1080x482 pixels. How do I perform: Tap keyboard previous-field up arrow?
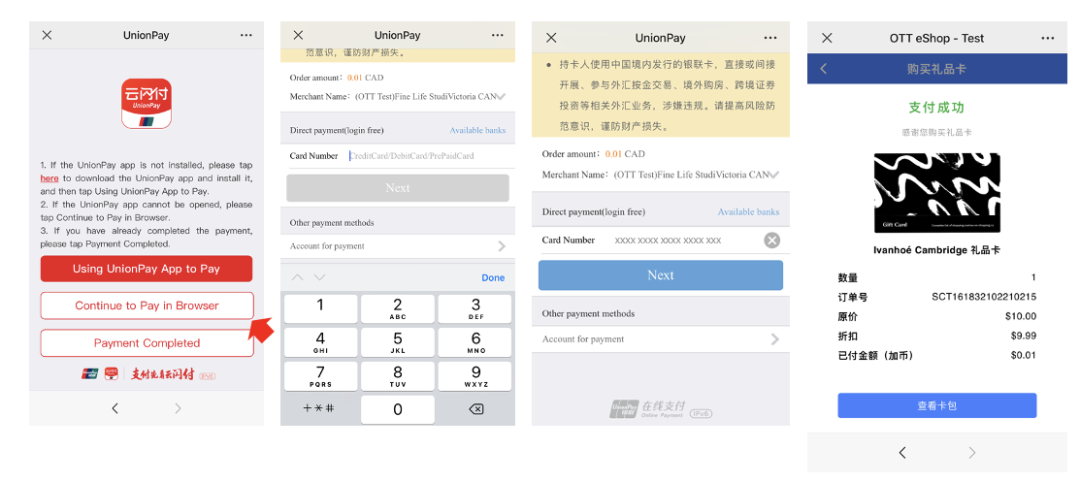click(x=298, y=277)
